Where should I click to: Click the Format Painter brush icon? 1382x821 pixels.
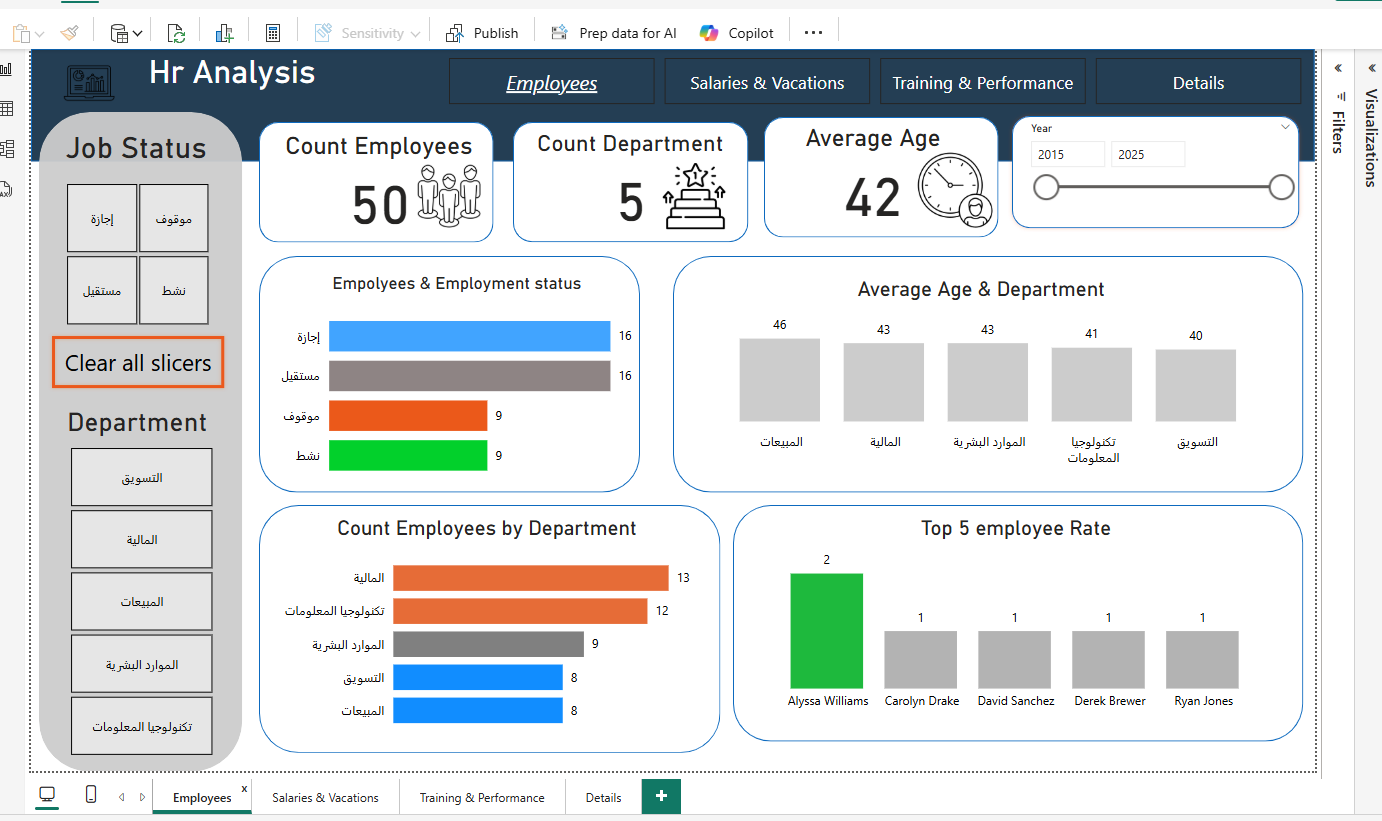pos(69,33)
